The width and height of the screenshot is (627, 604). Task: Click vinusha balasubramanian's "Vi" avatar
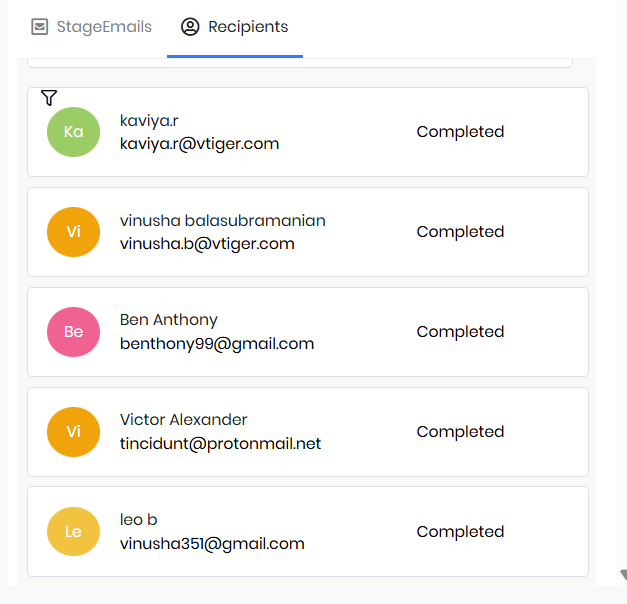click(x=73, y=232)
